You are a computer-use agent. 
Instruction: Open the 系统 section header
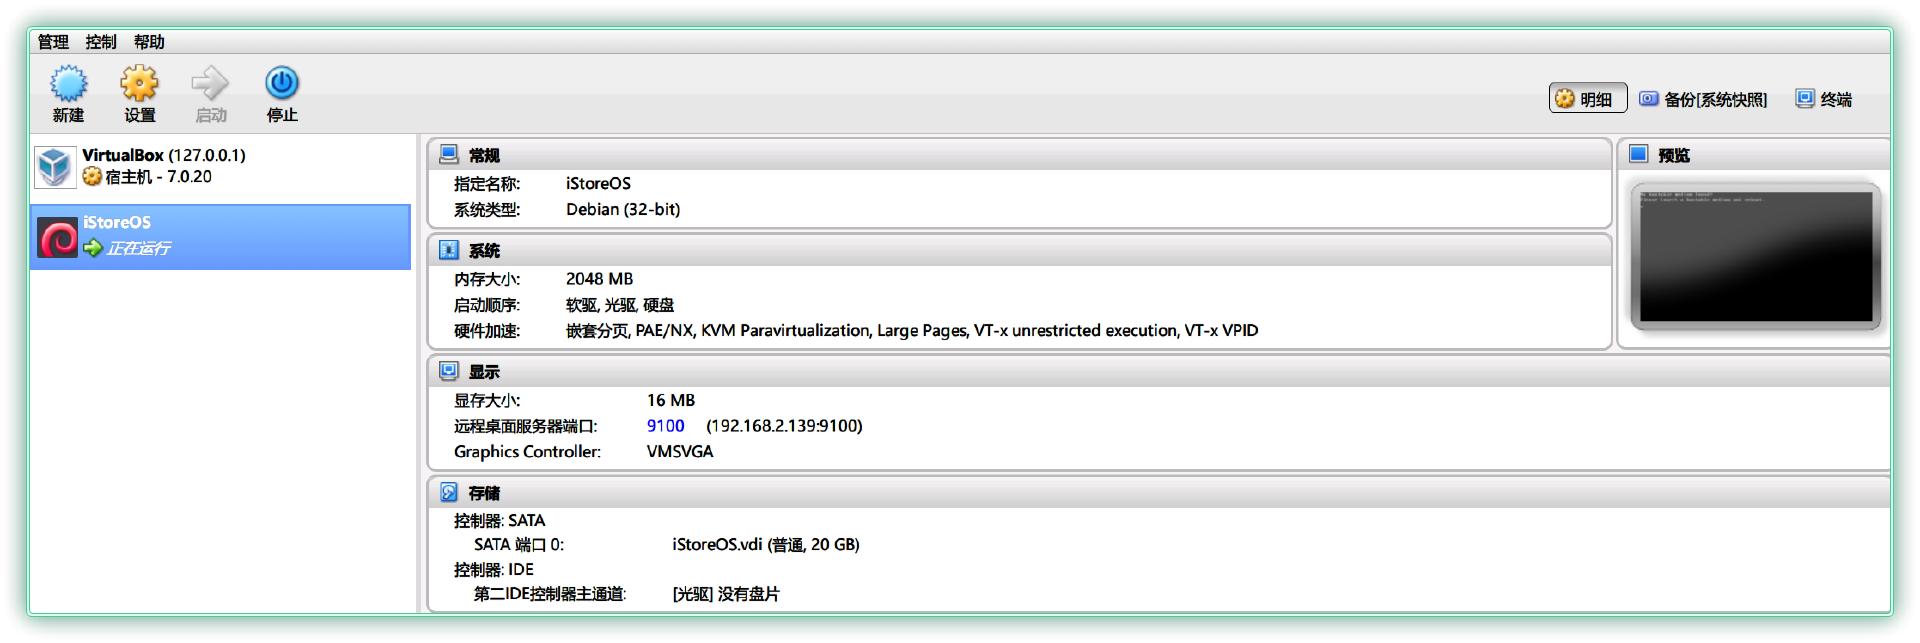1020,250
